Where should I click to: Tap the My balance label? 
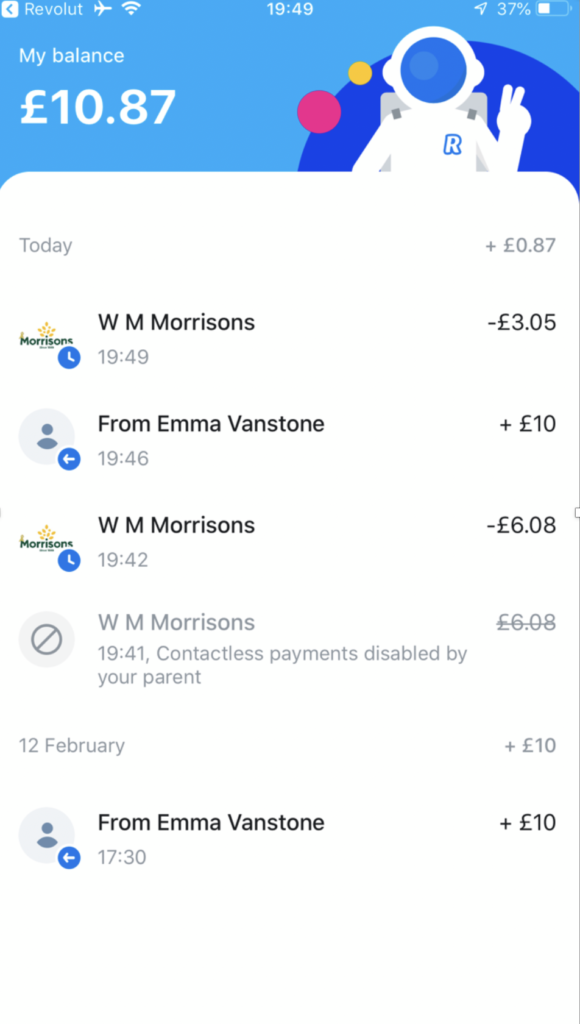[x=71, y=56]
